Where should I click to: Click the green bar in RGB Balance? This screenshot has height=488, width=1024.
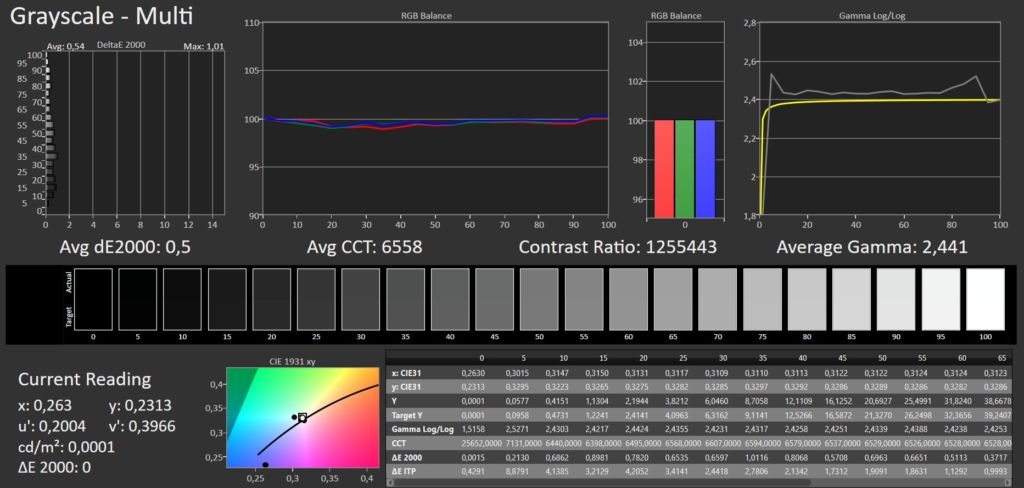pos(684,168)
